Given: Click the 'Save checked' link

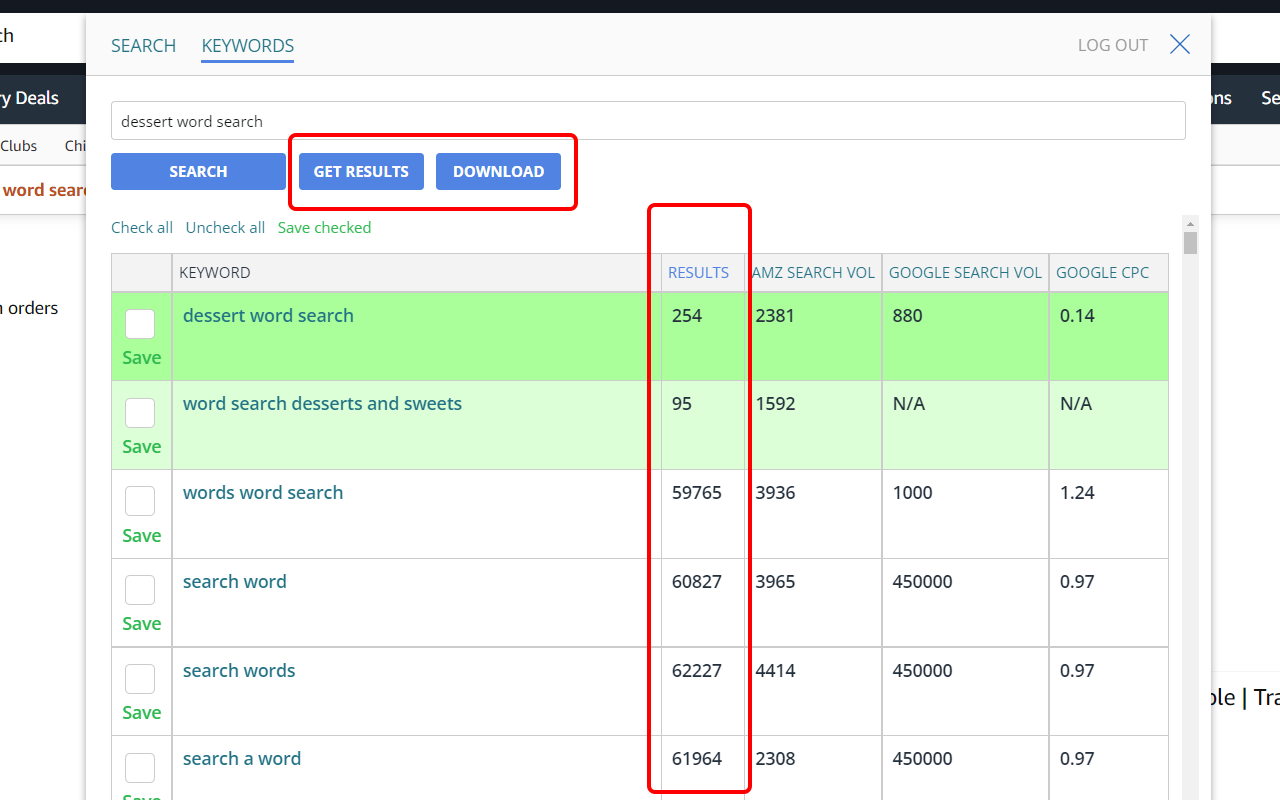Looking at the screenshot, I should click(x=324, y=228).
